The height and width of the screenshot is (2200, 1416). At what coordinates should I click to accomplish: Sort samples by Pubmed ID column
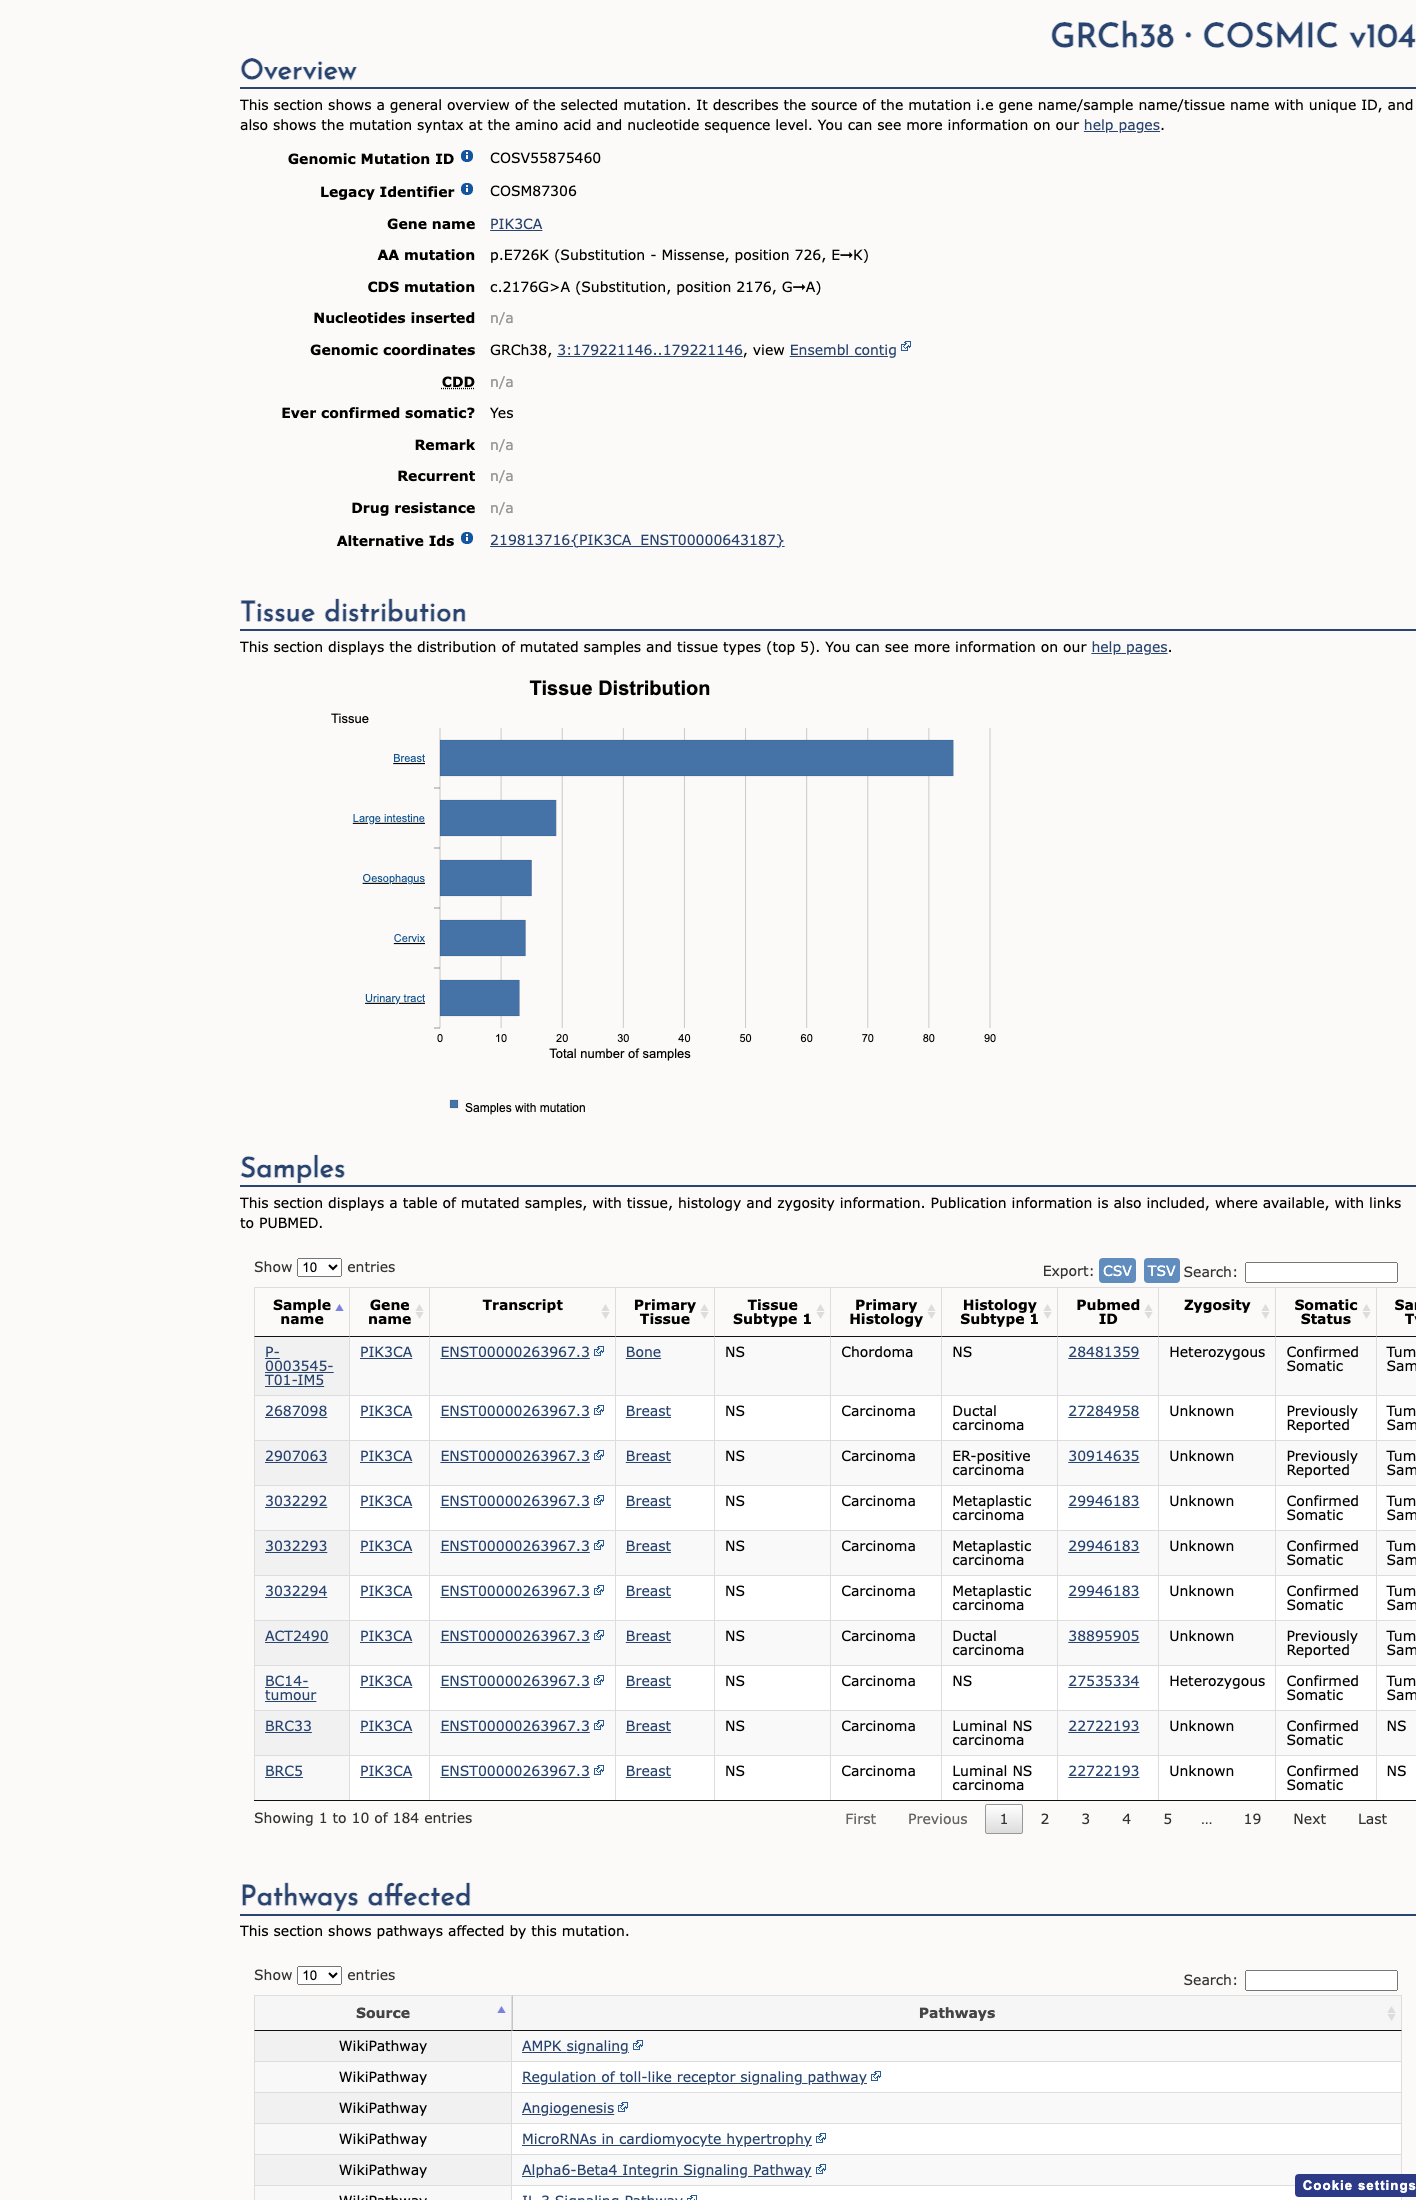(x=1108, y=1312)
